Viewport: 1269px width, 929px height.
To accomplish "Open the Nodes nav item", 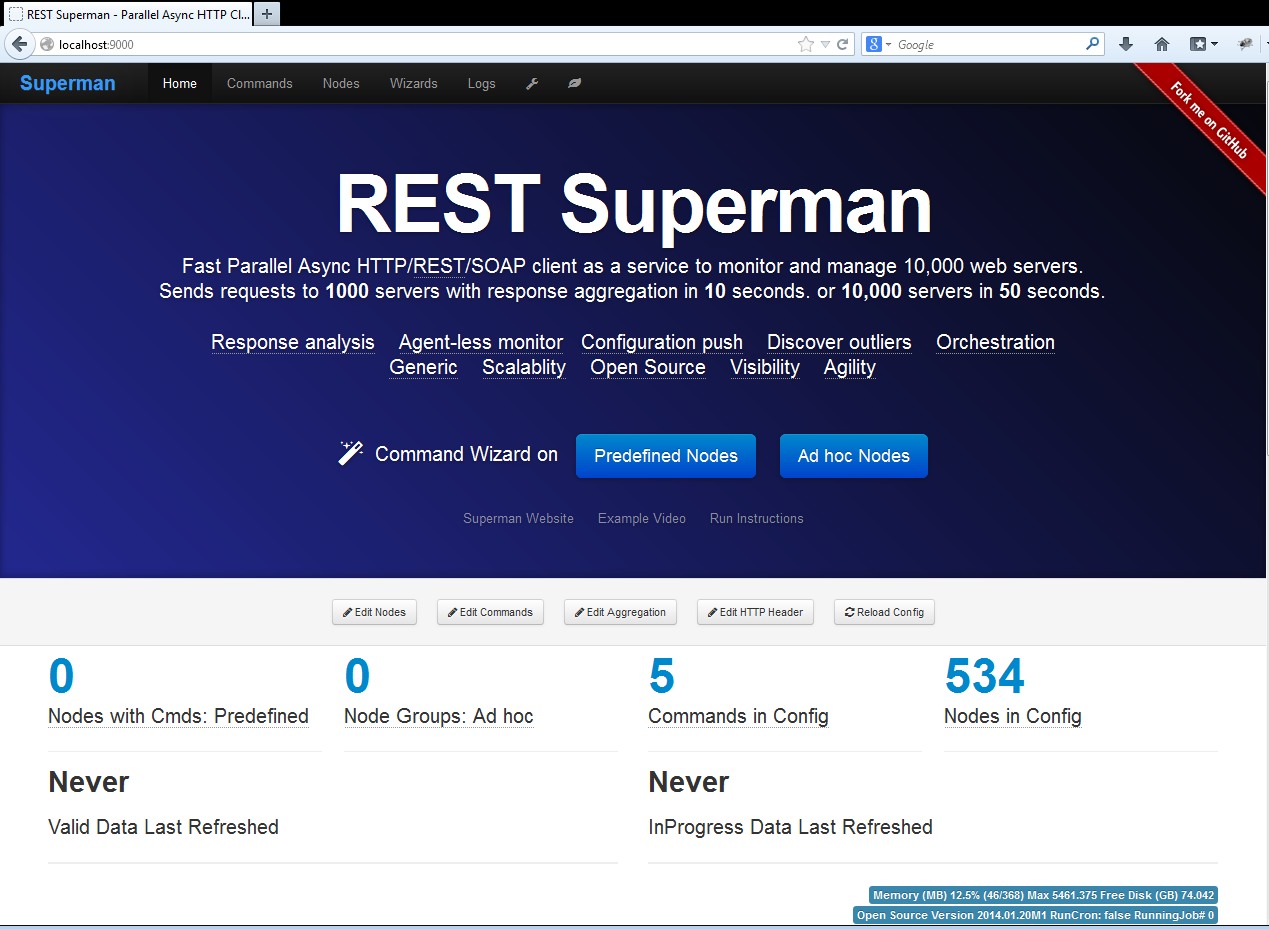I will 341,83.
